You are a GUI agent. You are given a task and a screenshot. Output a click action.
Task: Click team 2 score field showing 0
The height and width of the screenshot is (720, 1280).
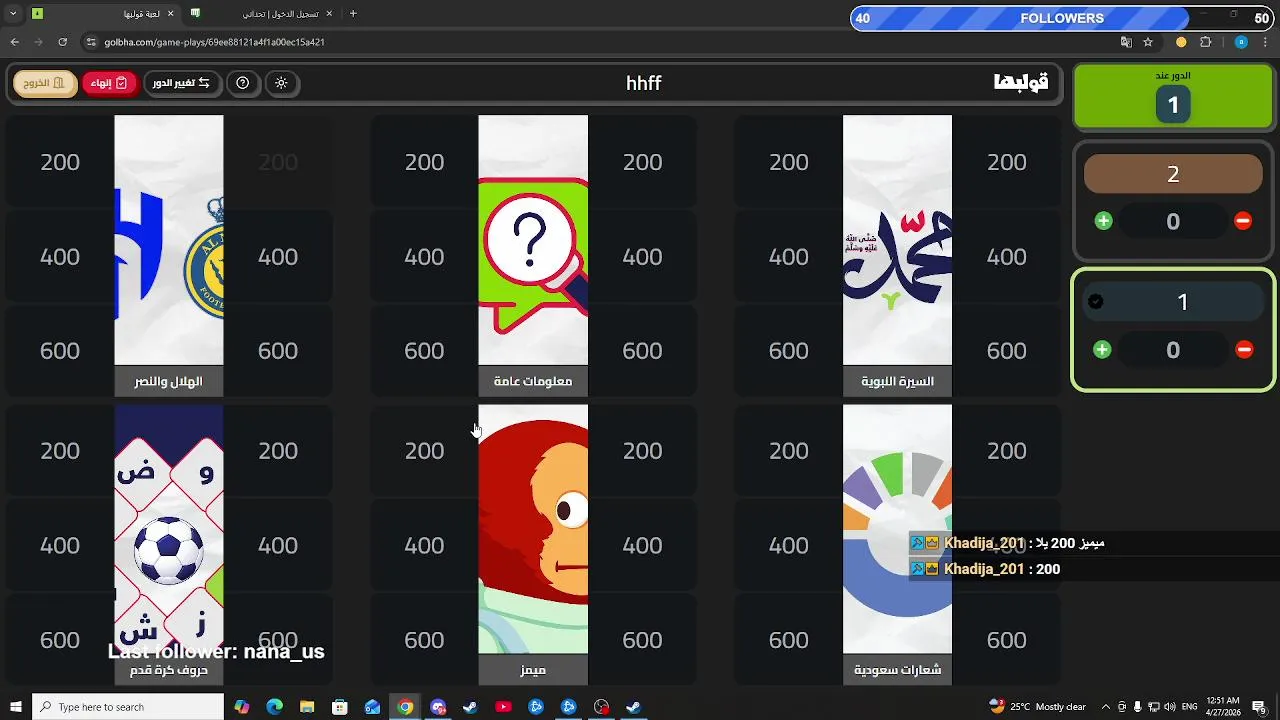[1173, 221]
